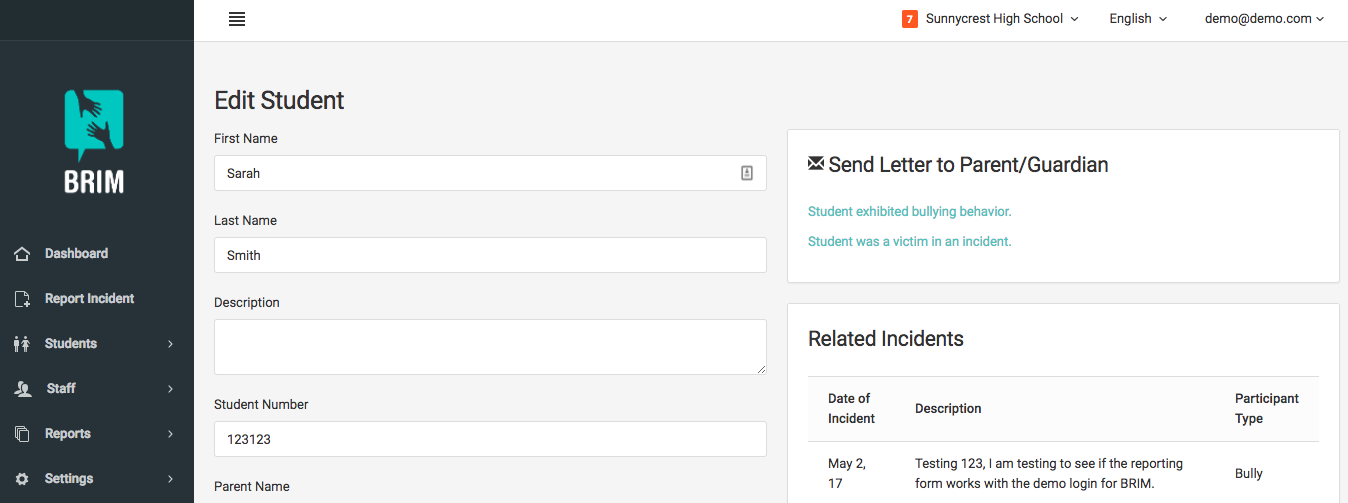Viewport: 1348px width, 503px height.
Task: Open 'Student exhibited bullying behavior' letter link
Action: tap(909, 212)
